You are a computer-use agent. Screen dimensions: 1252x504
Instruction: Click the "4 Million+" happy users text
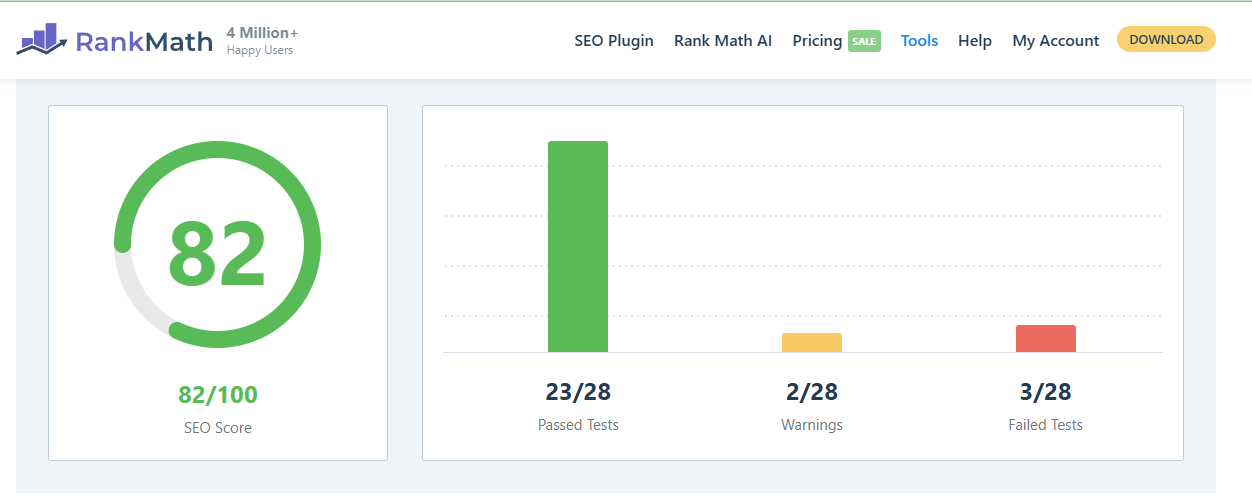262,33
